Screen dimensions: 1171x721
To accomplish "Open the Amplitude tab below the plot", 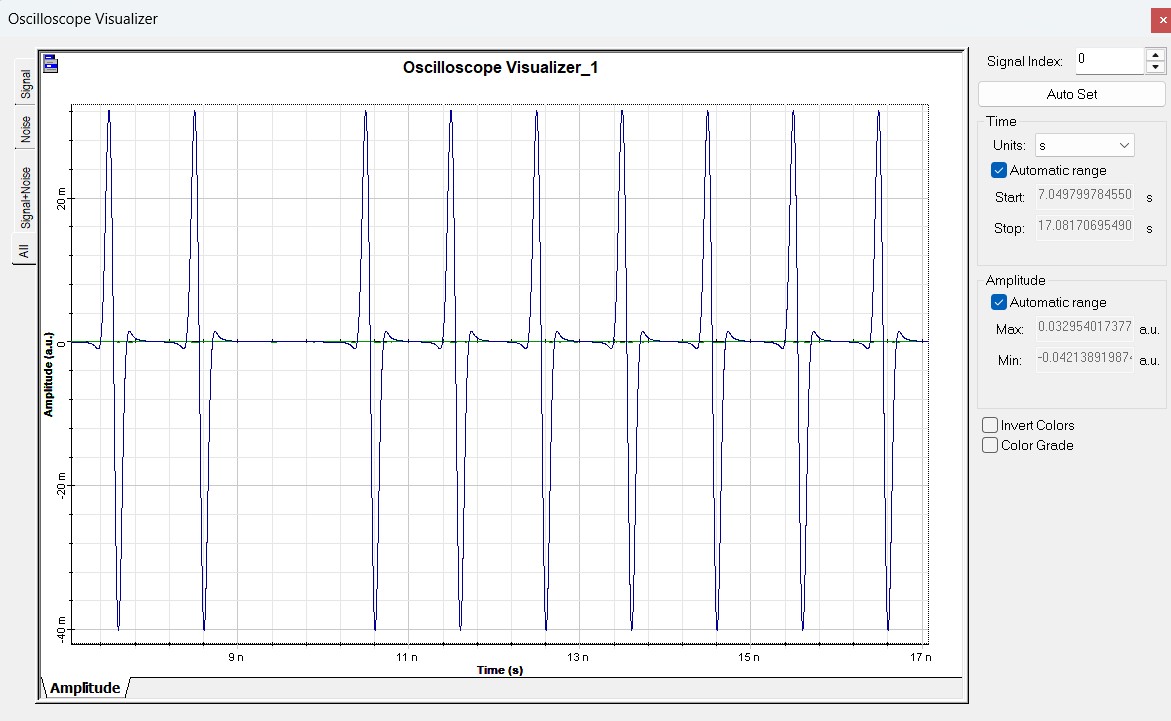I will tap(85, 688).
